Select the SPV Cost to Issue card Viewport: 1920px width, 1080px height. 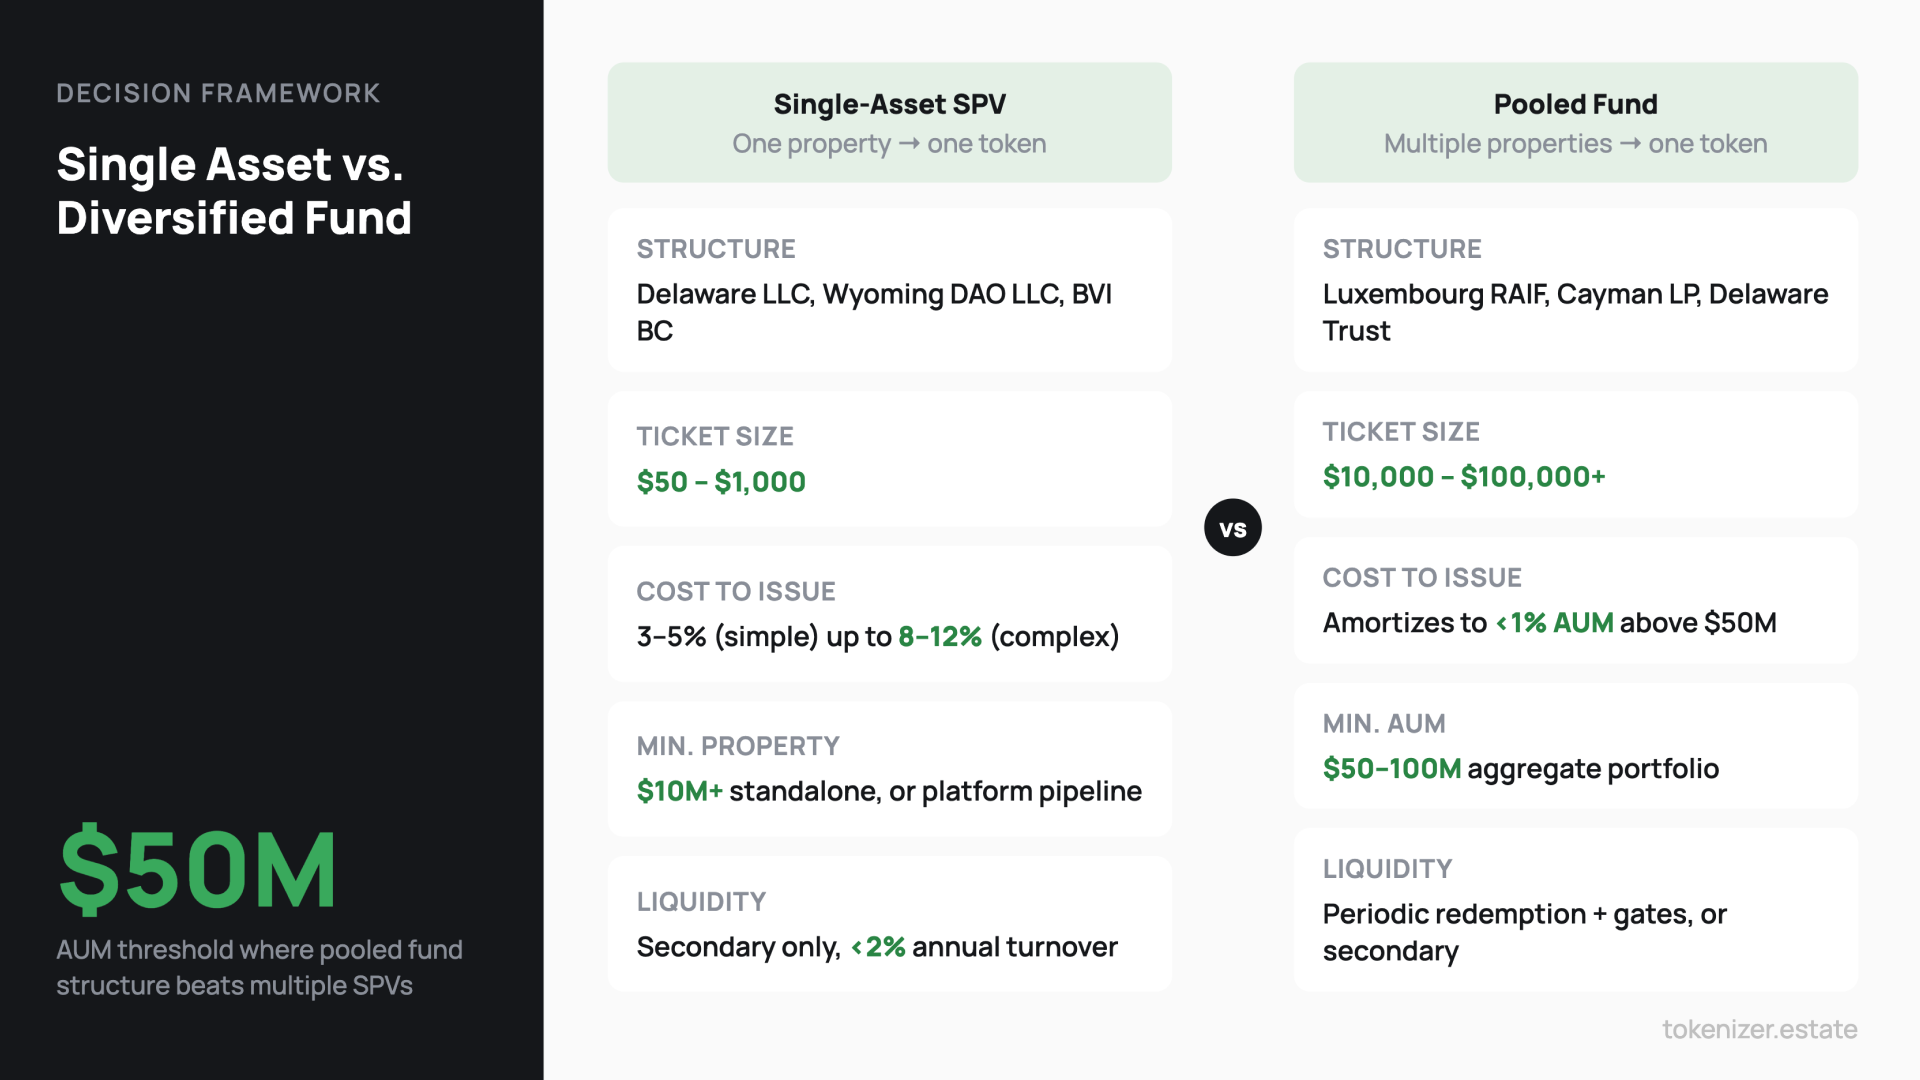point(889,613)
